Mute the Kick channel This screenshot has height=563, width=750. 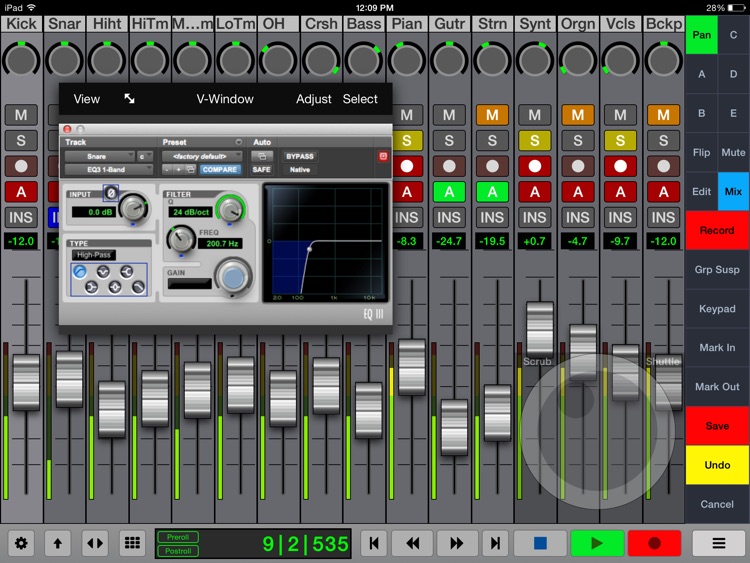pyautogui.click(x=21, y=115)
